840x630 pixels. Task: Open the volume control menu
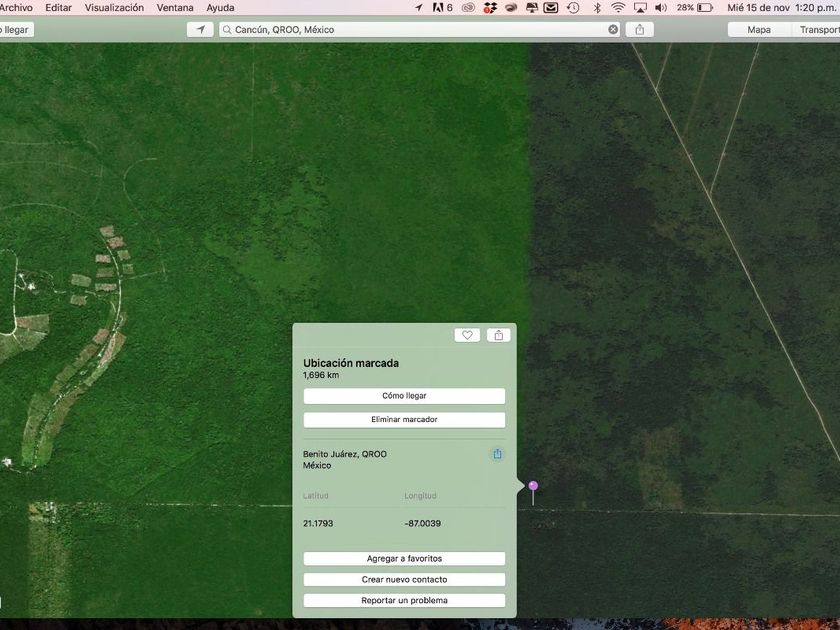point(660,8)
